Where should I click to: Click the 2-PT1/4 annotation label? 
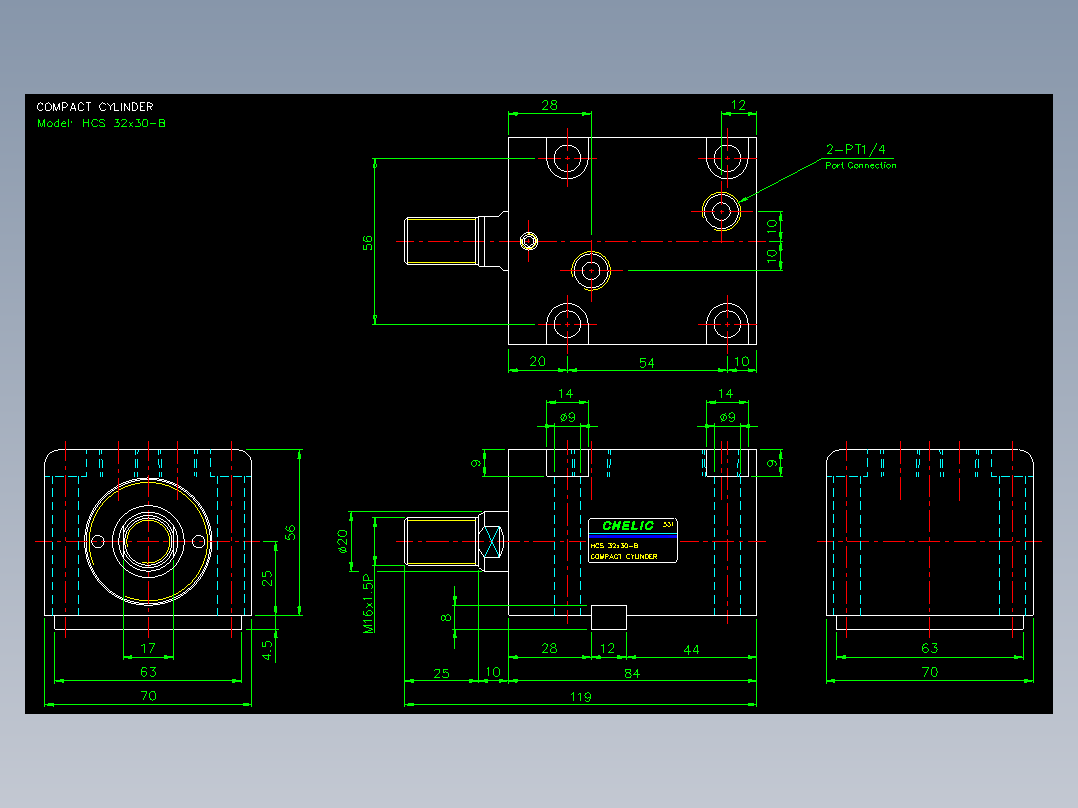coord(855,149)
